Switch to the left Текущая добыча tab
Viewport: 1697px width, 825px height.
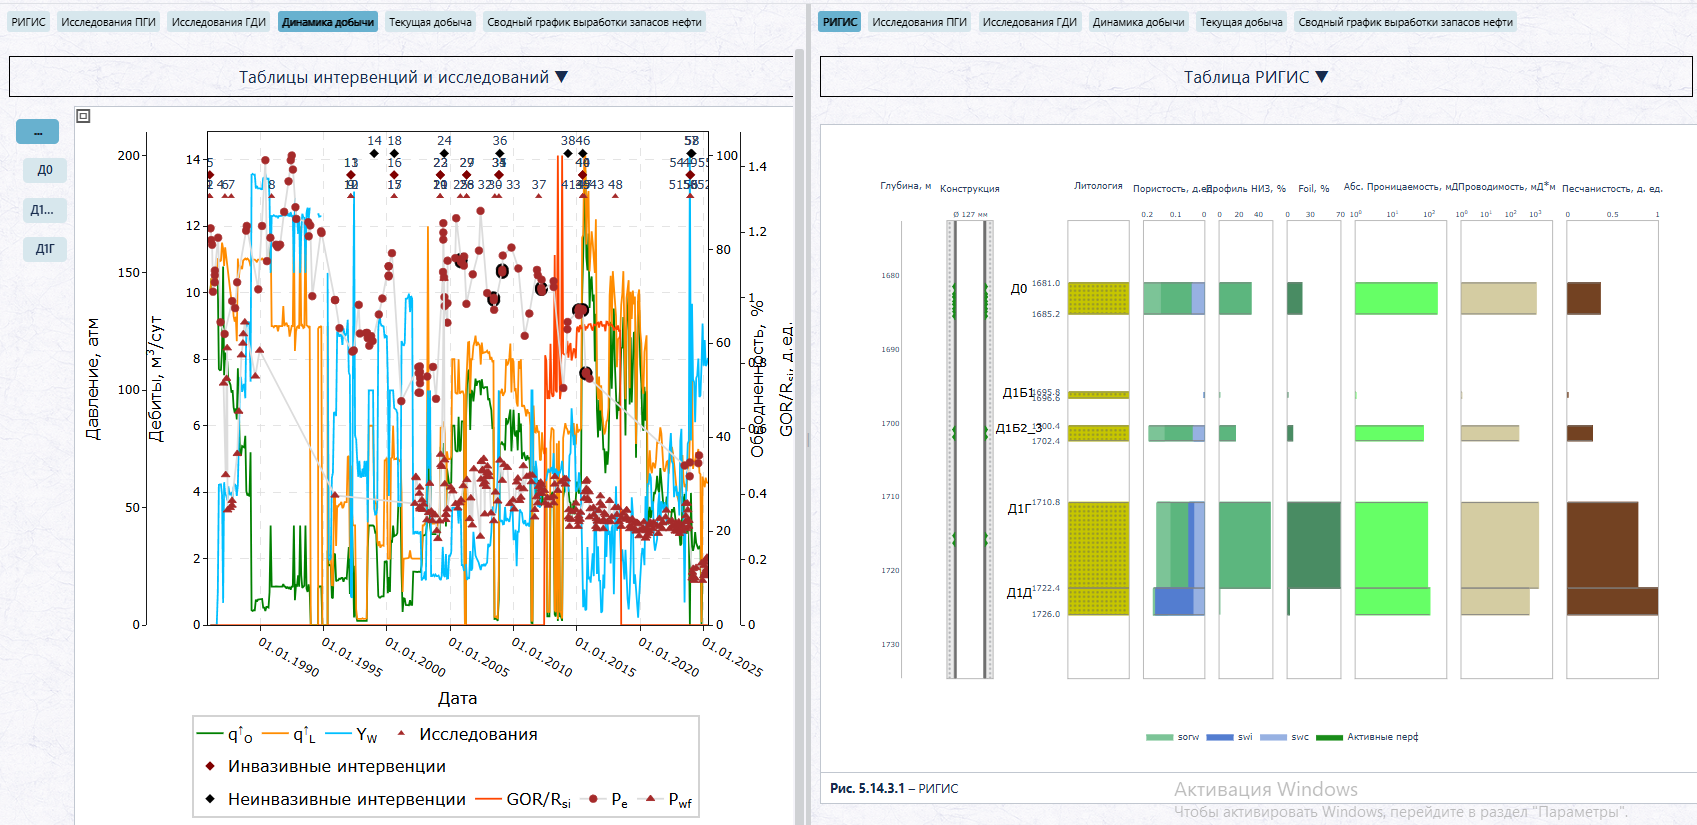tap(430, 22)
